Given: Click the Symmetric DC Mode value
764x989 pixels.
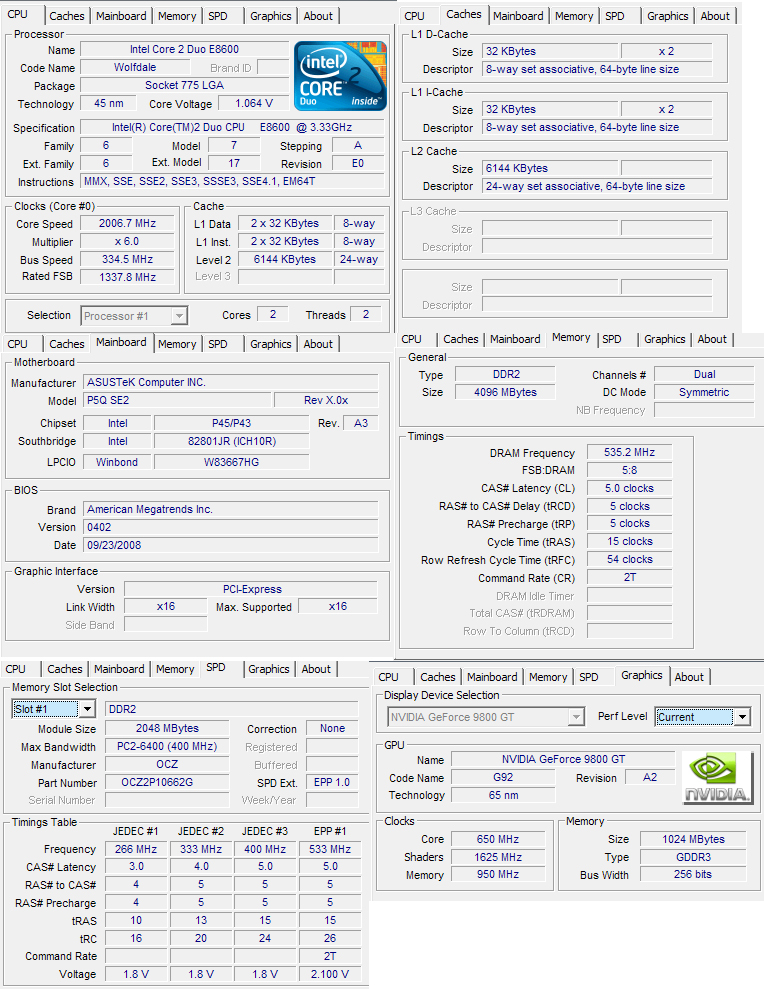Looking at the screenshot, I should pos(704,392).
